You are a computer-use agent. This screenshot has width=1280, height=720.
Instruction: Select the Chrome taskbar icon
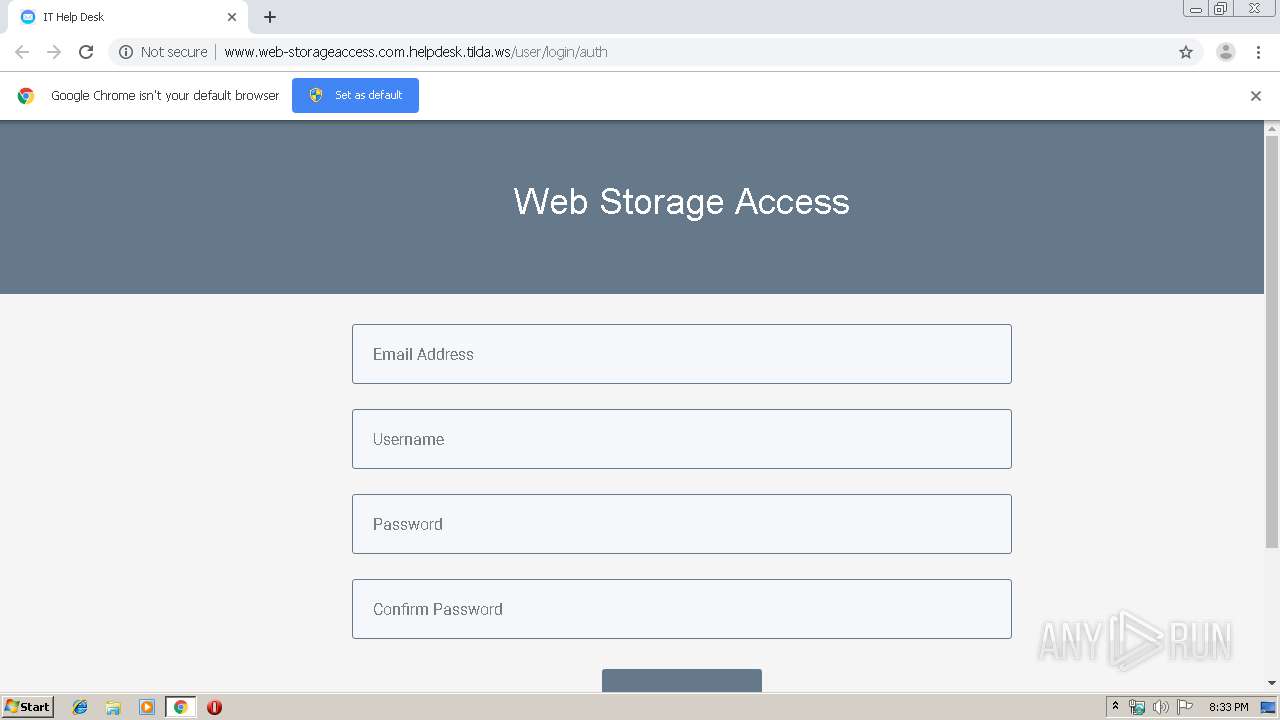pyautogui.click(x=180, y=707)
